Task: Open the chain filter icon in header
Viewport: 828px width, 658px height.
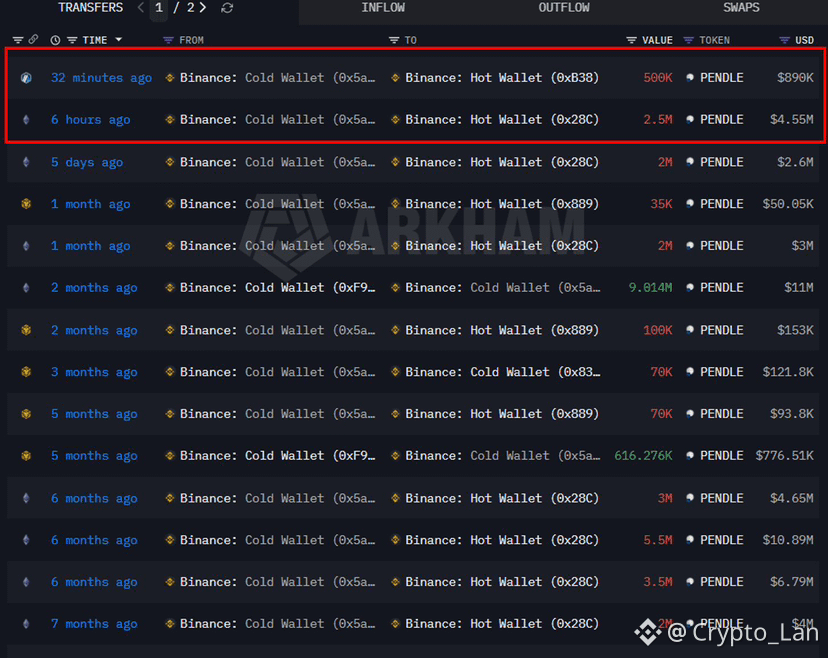Action: [x=18, y=40]
